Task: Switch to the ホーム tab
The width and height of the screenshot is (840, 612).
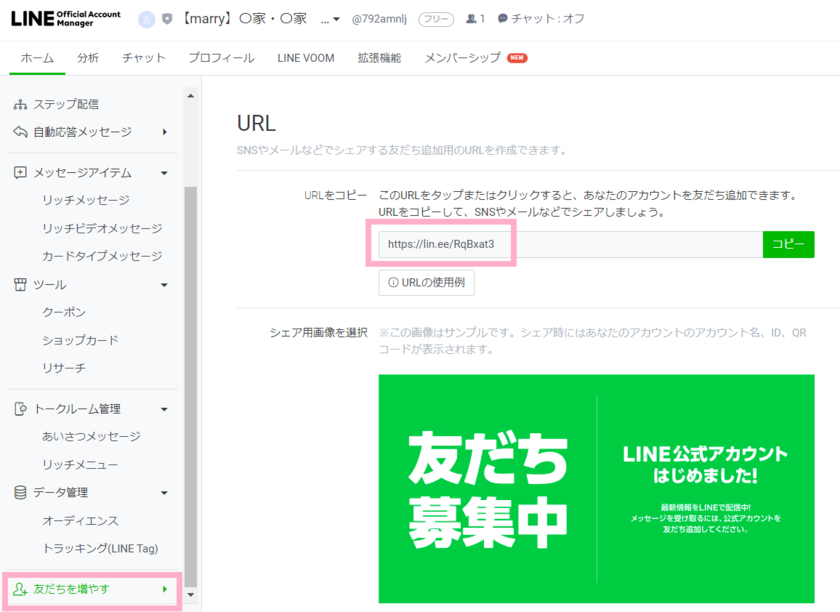Action: [38, 58]
